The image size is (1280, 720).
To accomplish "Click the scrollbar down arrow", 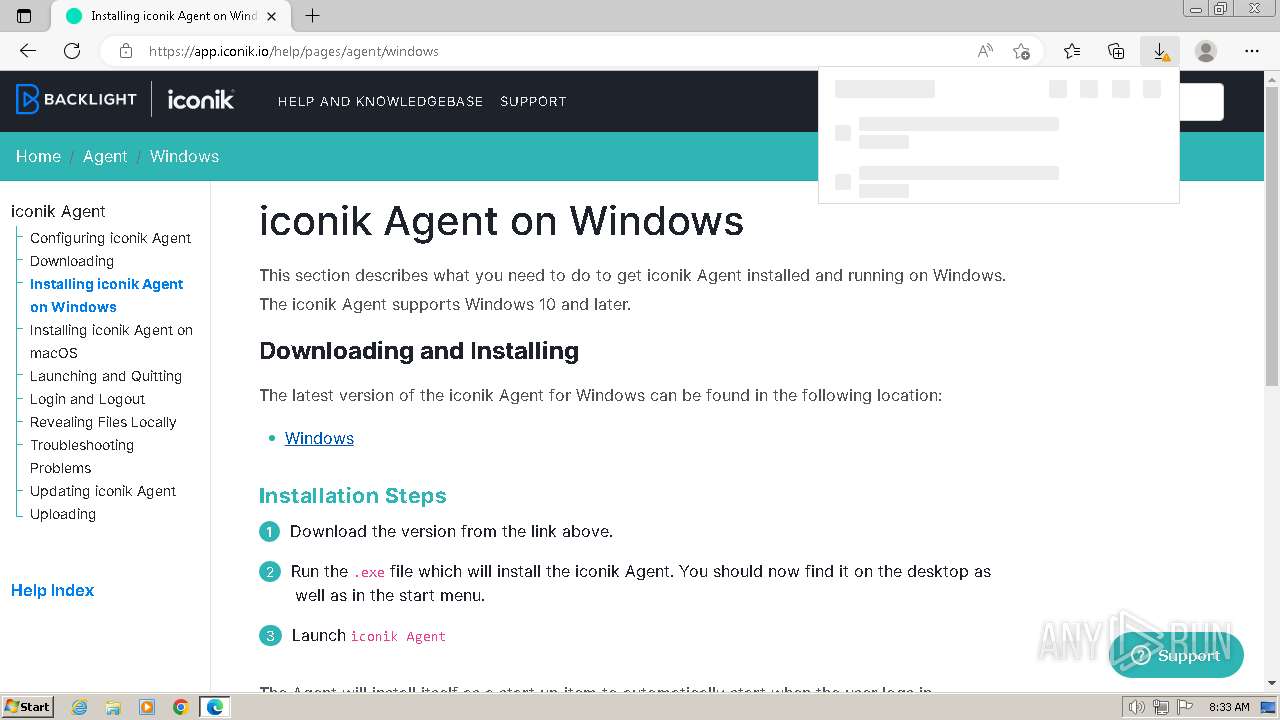I will click(1272, 683).
